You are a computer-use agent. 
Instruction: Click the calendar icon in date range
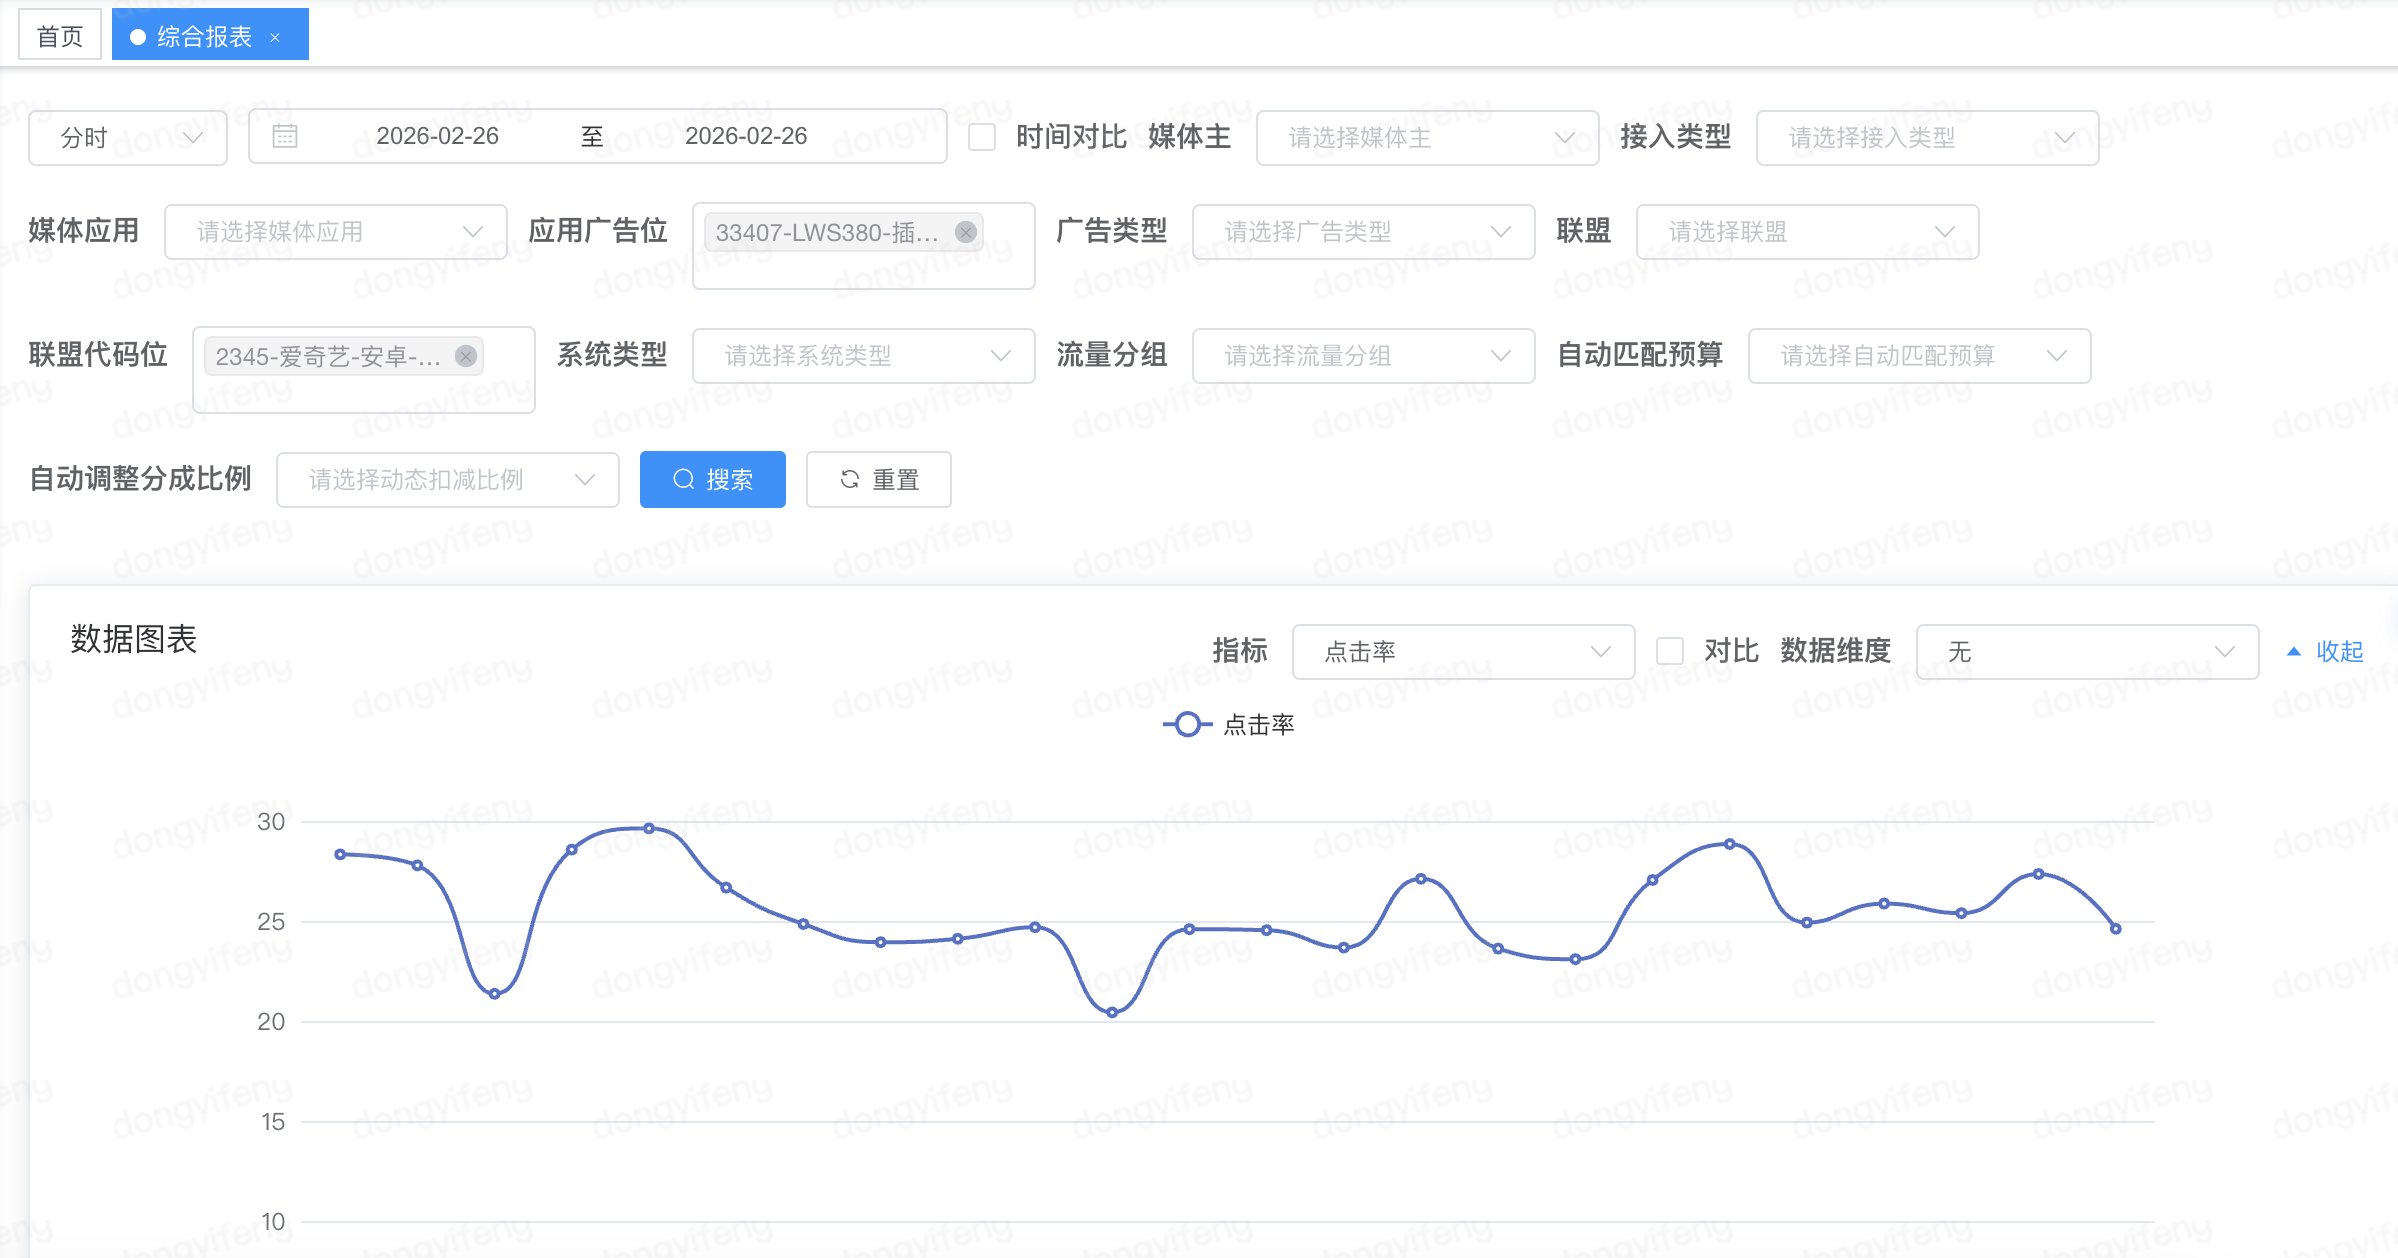click(x=285, y=136)
